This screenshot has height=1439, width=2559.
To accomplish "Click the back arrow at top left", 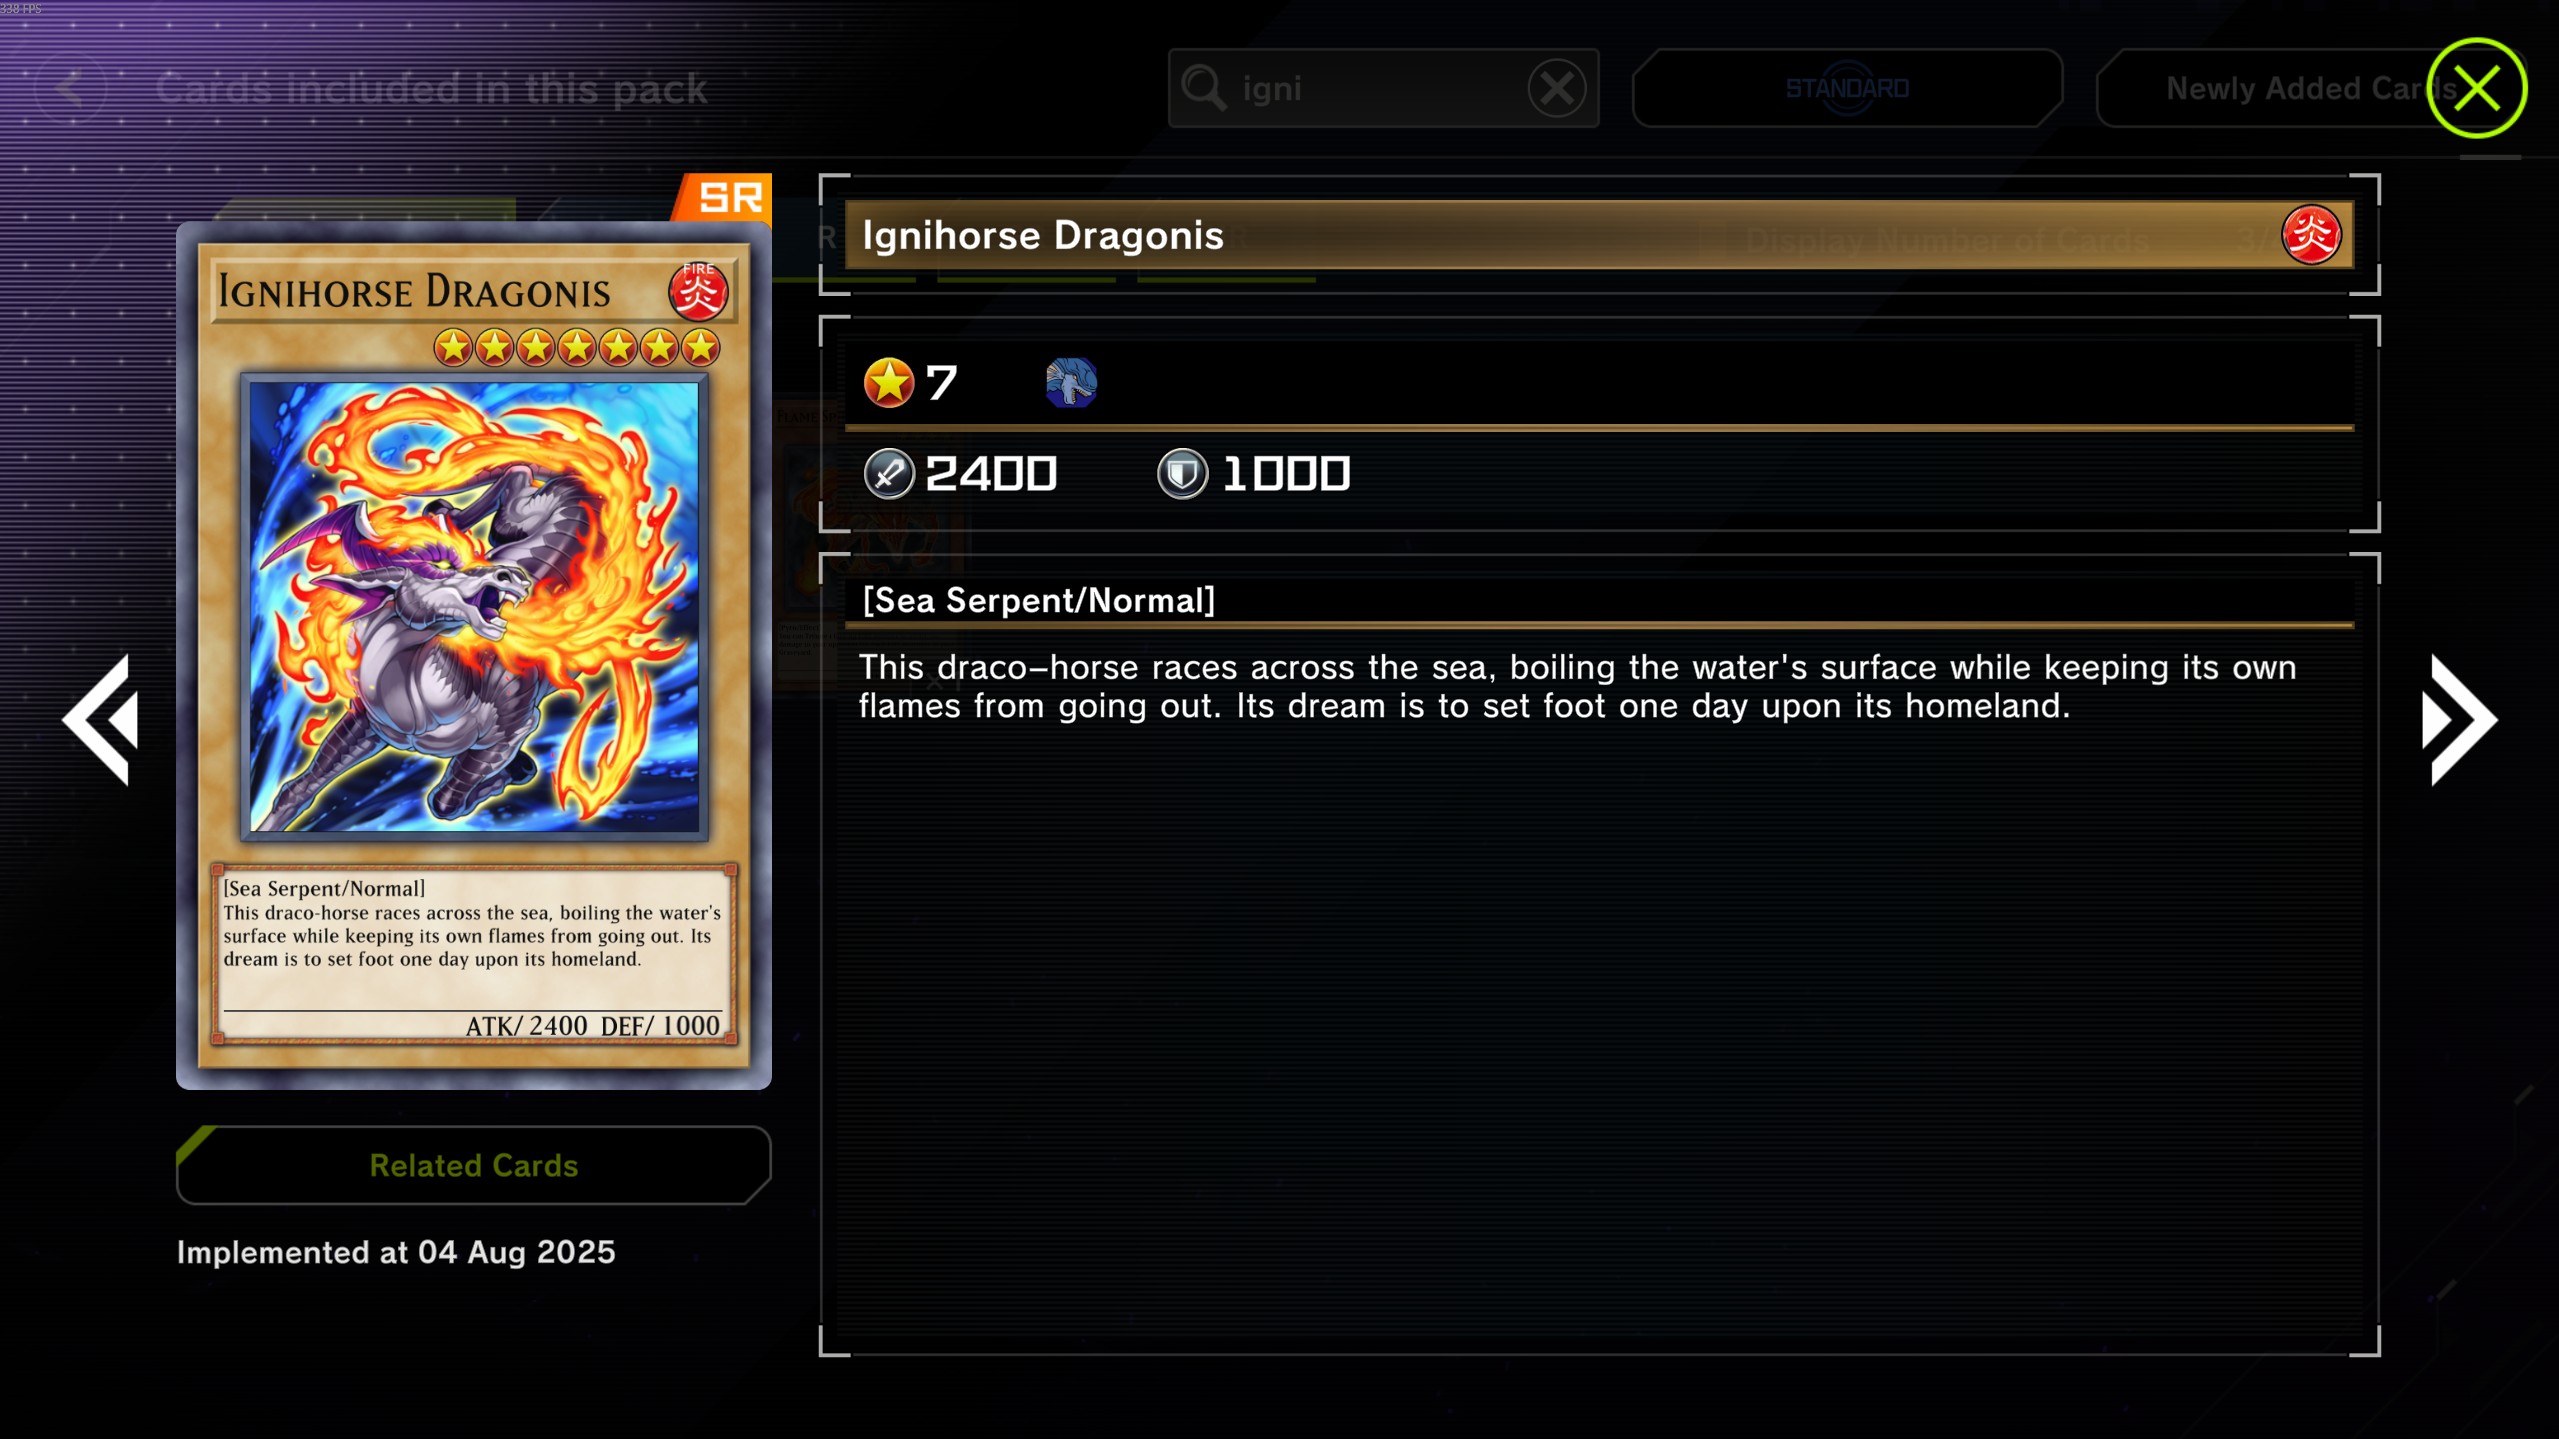I will [x=70, y=89].
